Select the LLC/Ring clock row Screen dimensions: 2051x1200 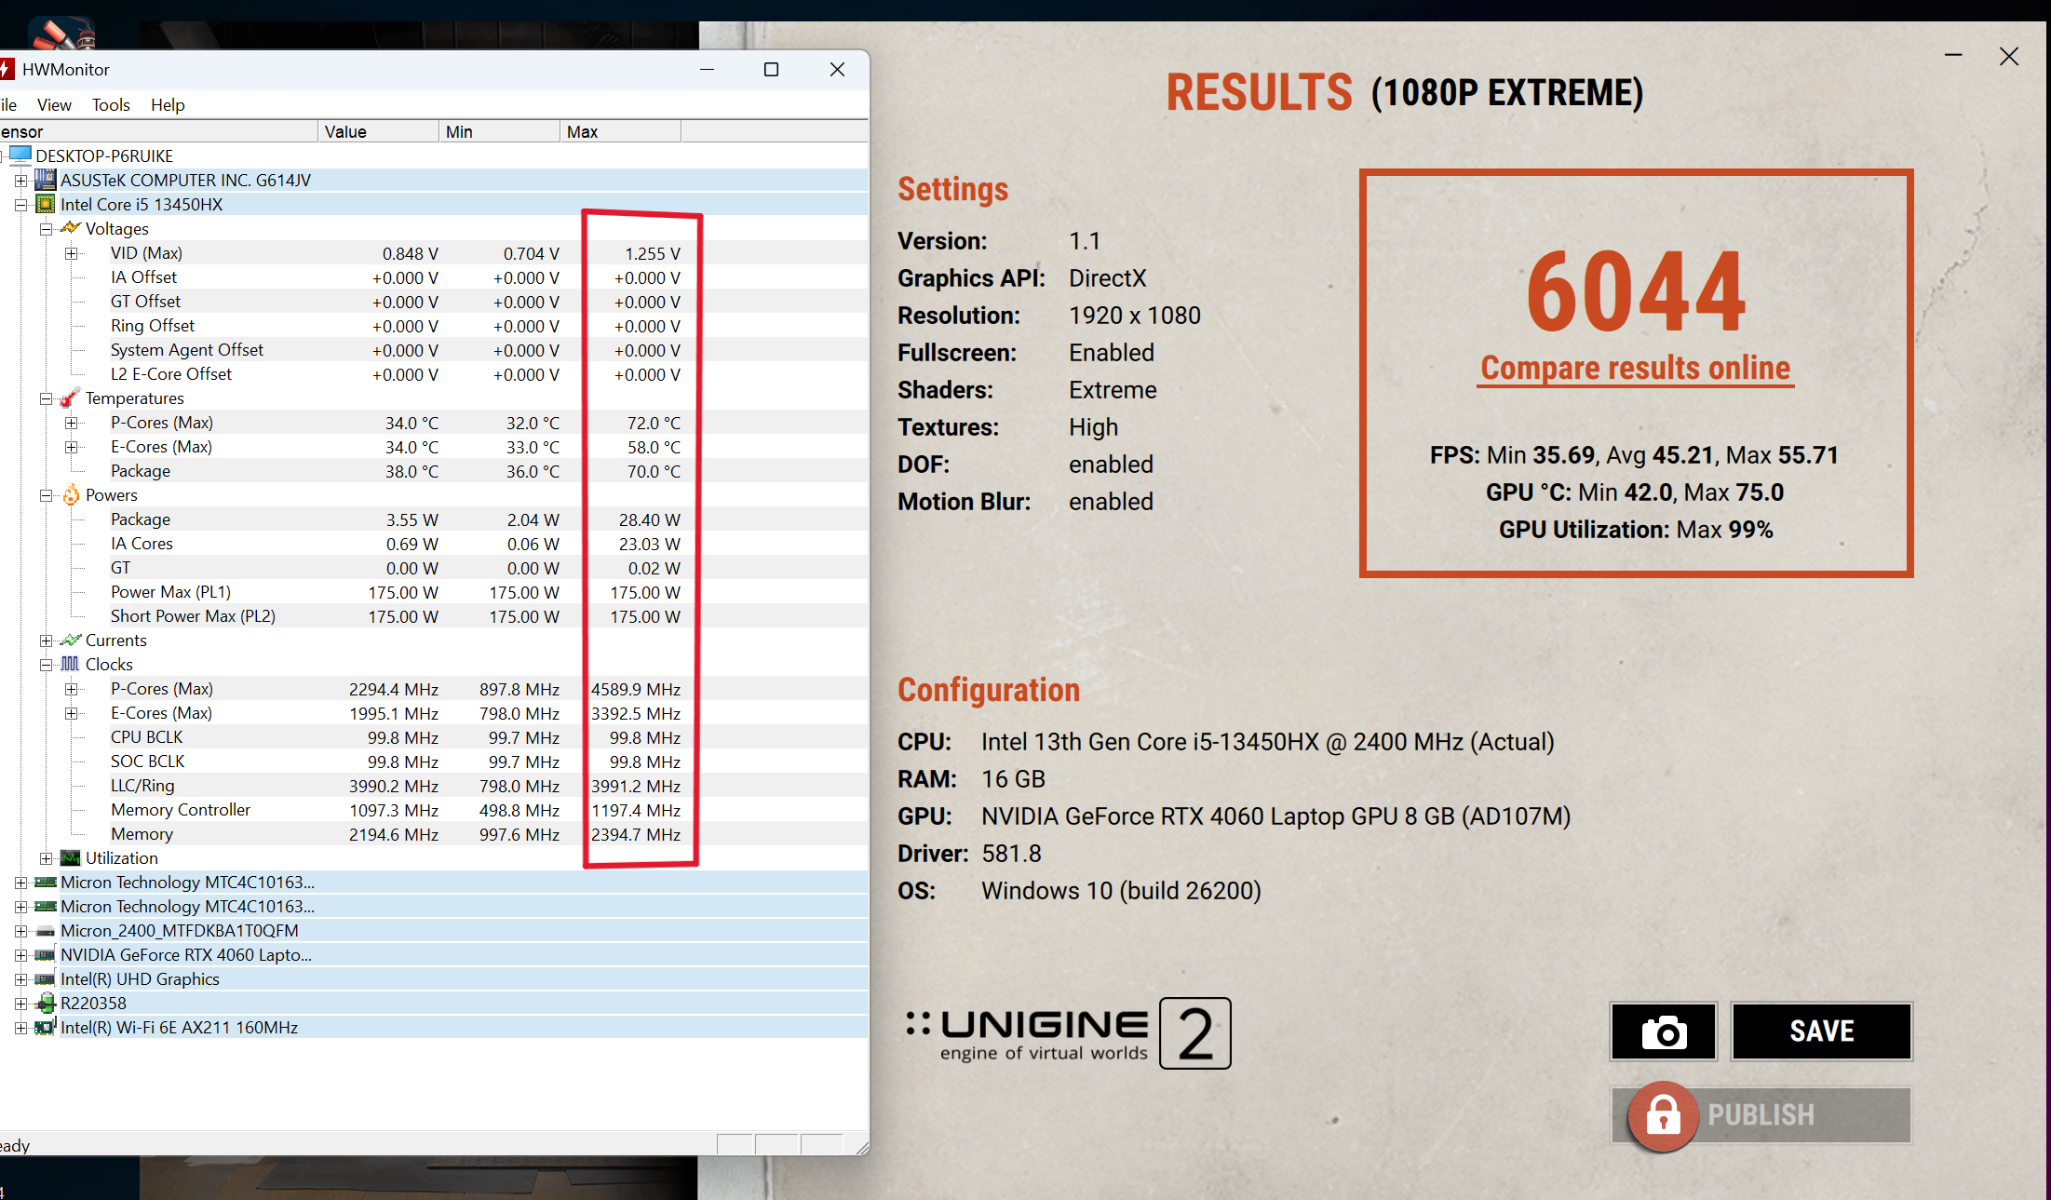point(434,786)
